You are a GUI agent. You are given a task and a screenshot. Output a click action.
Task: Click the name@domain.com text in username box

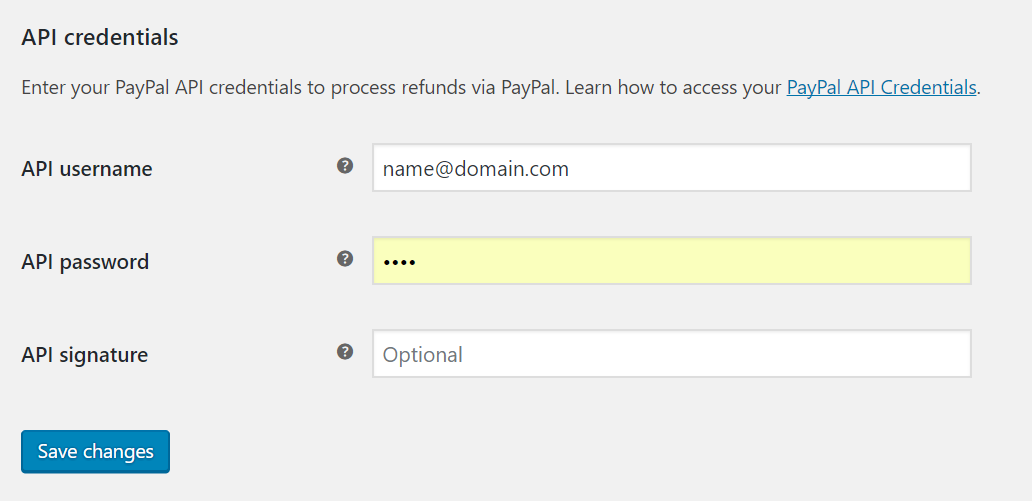pyautogui.click(x=476, y=169)
